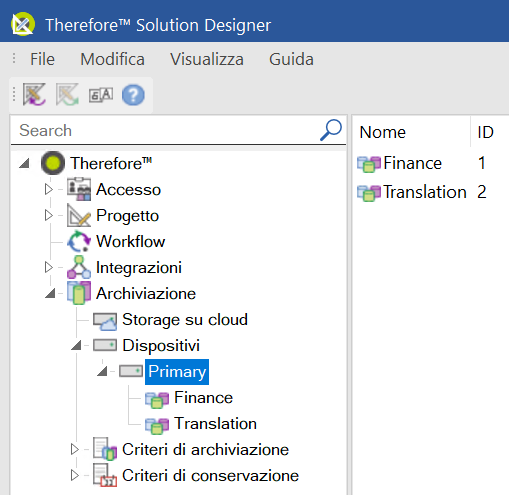
Task: Click ID value 2 in Translation row
Action: (482, 192)
